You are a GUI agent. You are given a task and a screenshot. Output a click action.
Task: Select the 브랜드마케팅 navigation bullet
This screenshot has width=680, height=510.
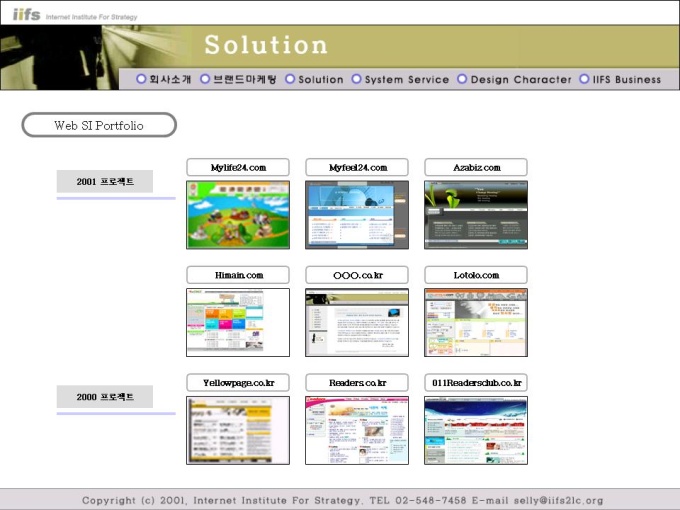[205, 79]
